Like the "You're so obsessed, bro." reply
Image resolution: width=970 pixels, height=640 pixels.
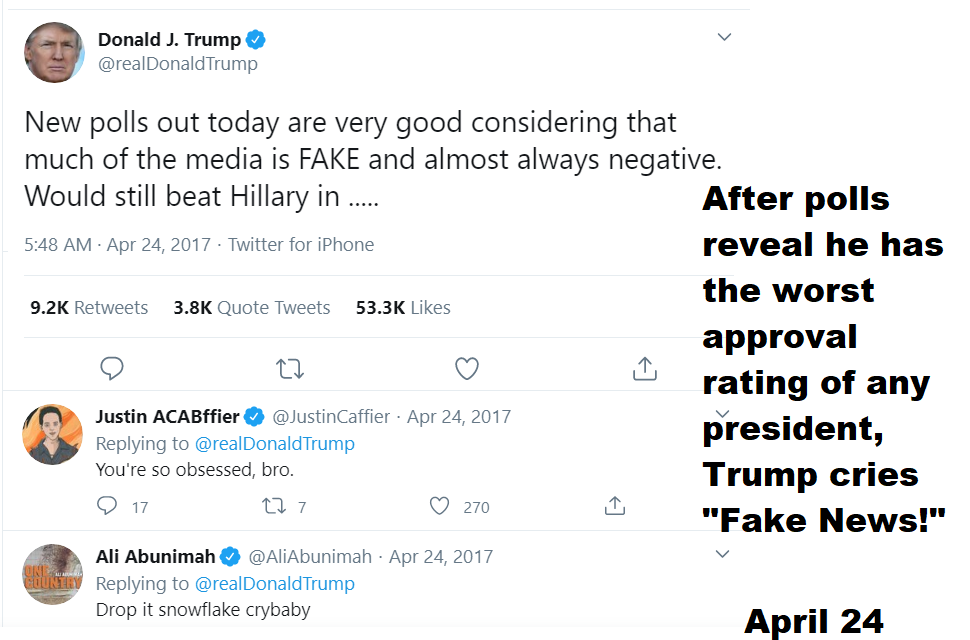click(x=439, y=506)
